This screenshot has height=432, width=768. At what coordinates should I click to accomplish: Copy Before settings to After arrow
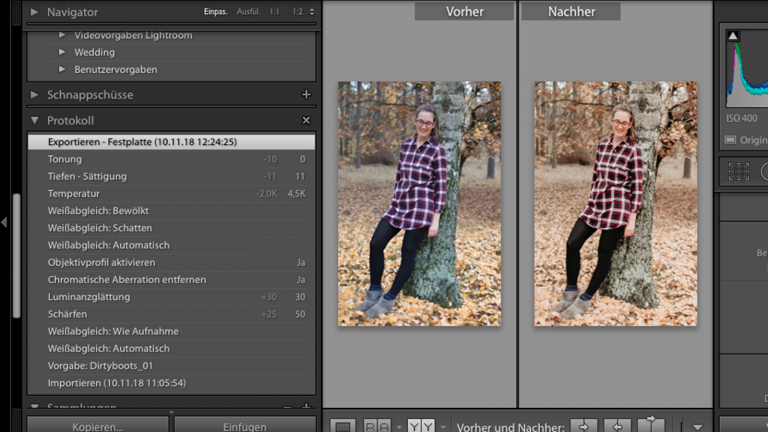tap(583, 426)
